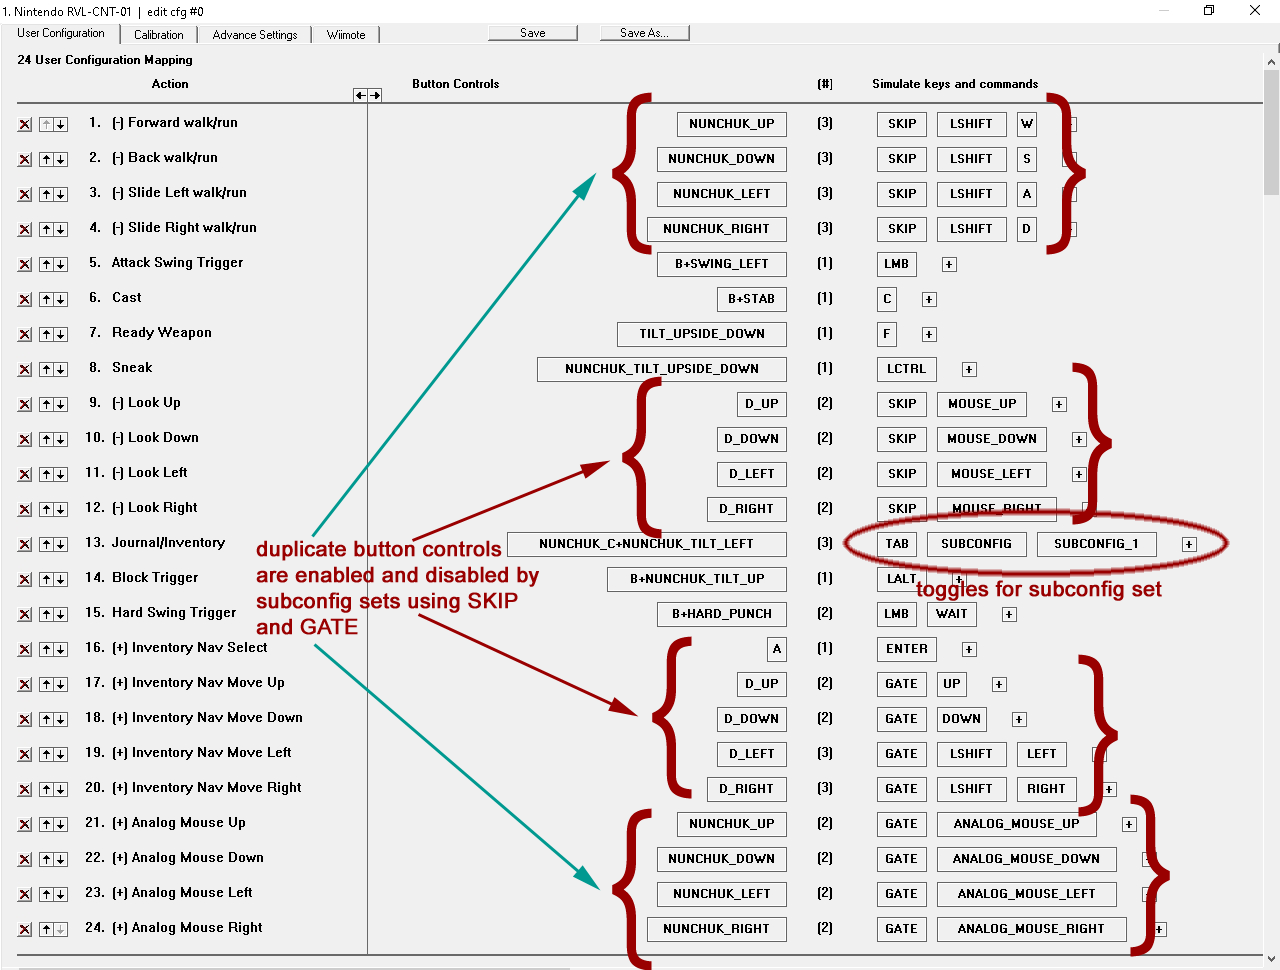Go to the Wiimote tab
Image resolution: width=1280 pixels, height=970 pixels.
coord(346,35)
